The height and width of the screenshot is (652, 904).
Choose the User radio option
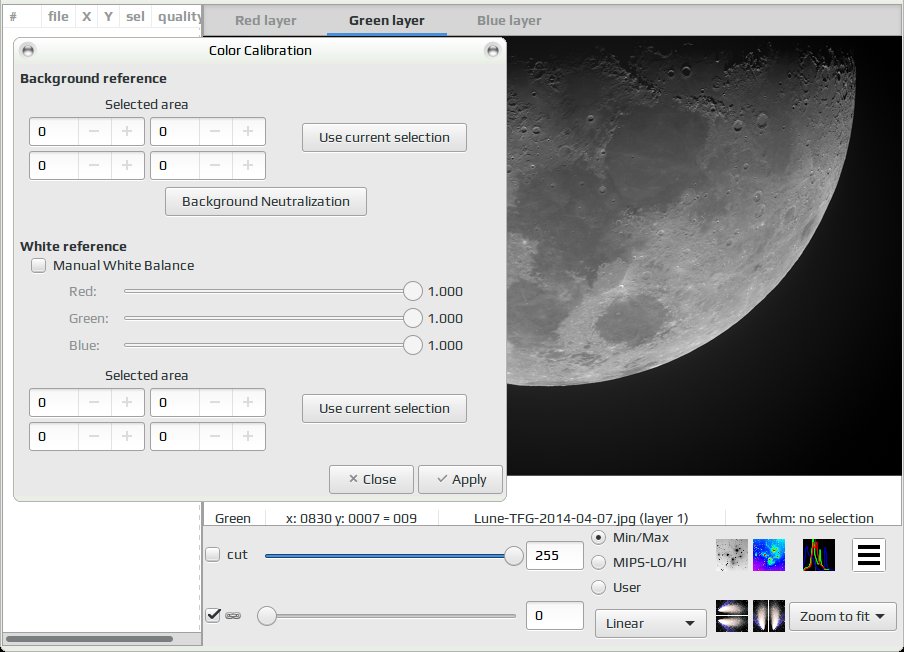point(598,587)
